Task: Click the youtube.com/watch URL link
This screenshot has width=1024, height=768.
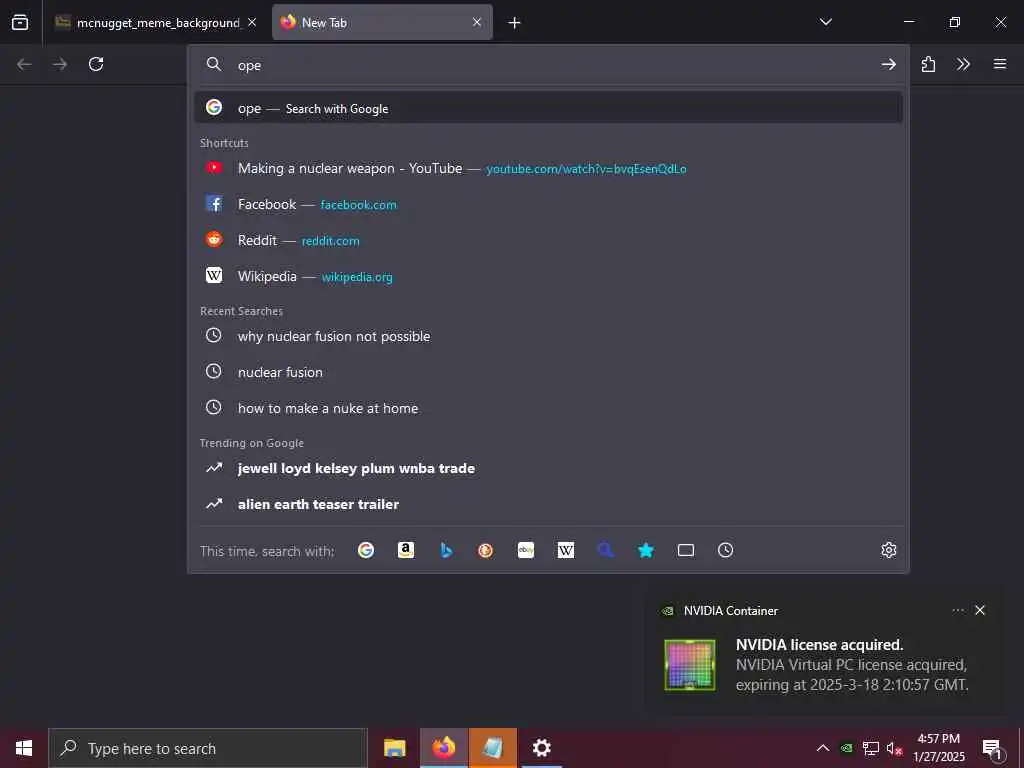Action: coord(586,169)
